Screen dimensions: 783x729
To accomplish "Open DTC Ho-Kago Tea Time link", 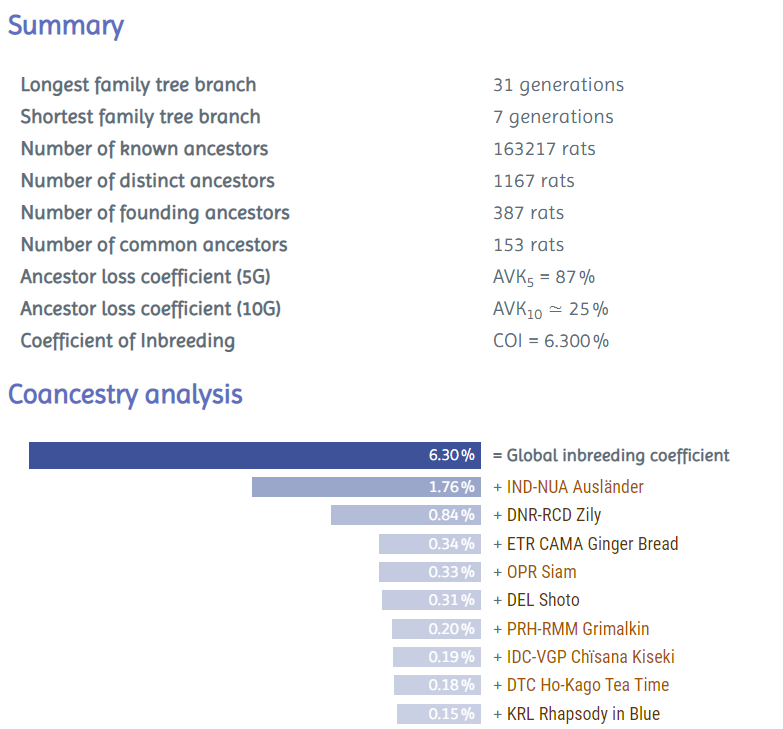I will (588, 685).
